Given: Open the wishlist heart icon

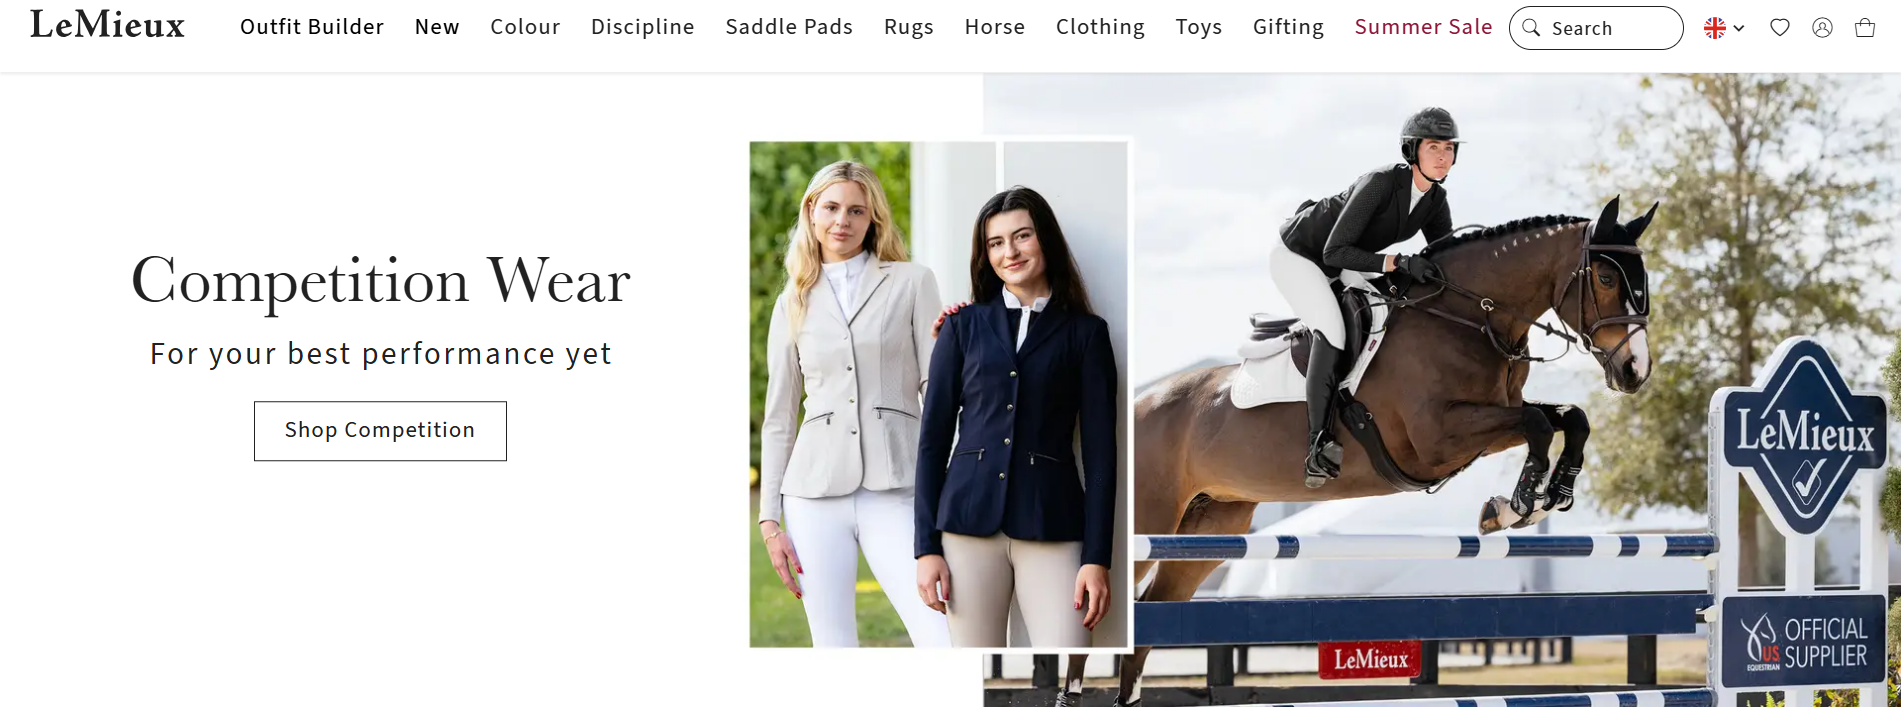Looking at the screenshot, I should coord(1779,28).
